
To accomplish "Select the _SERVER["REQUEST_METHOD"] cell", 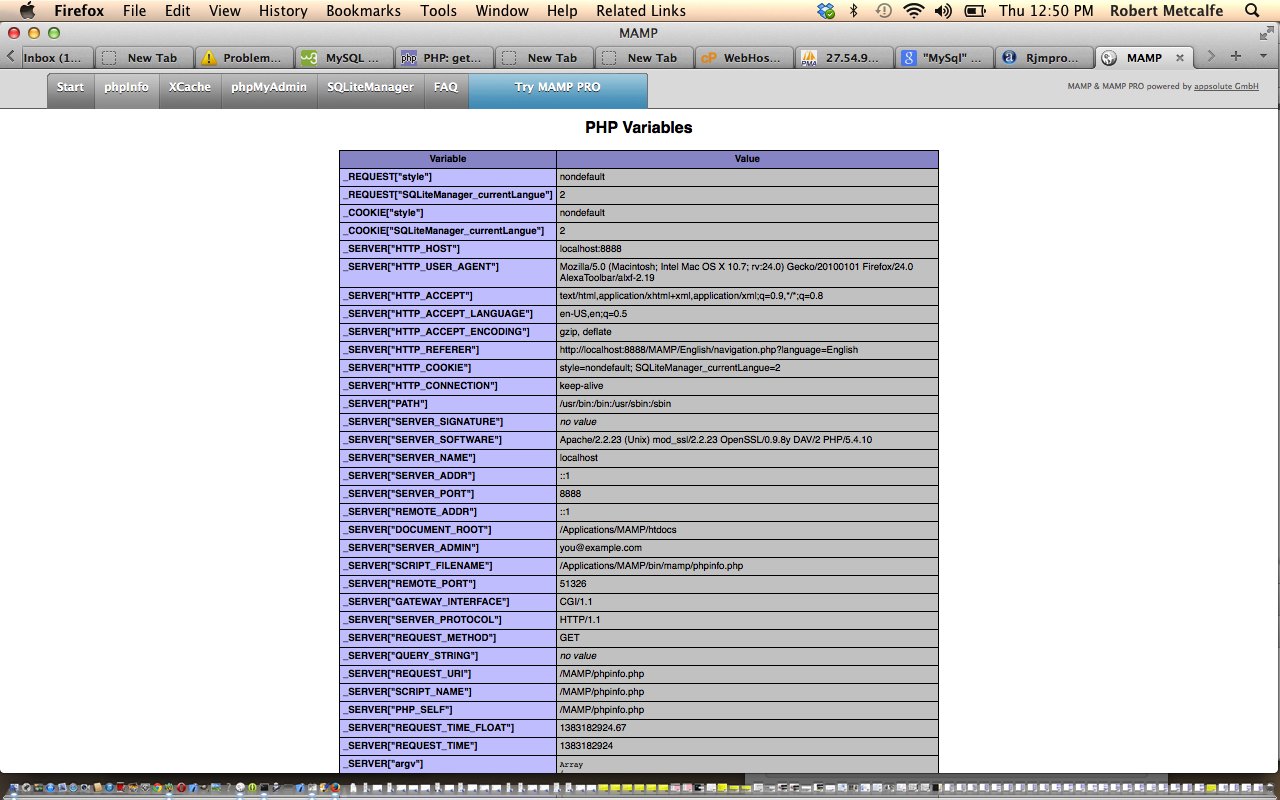I will (448, 638).
